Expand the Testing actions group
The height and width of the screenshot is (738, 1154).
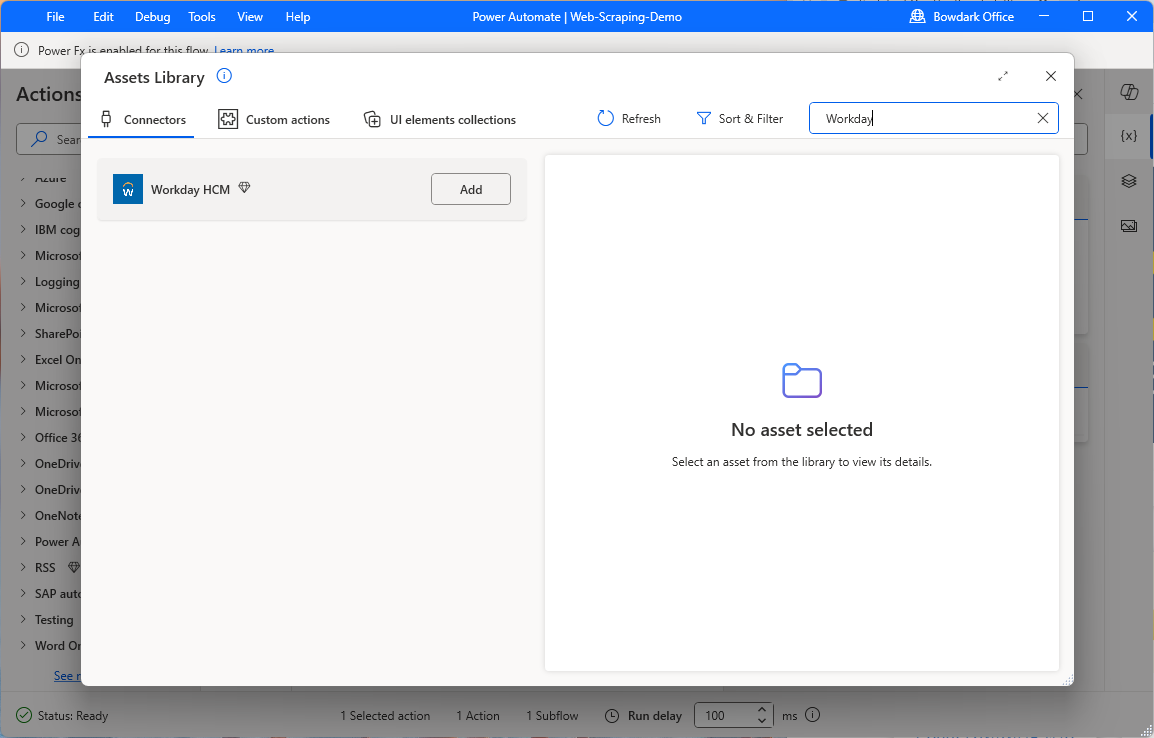24,620
